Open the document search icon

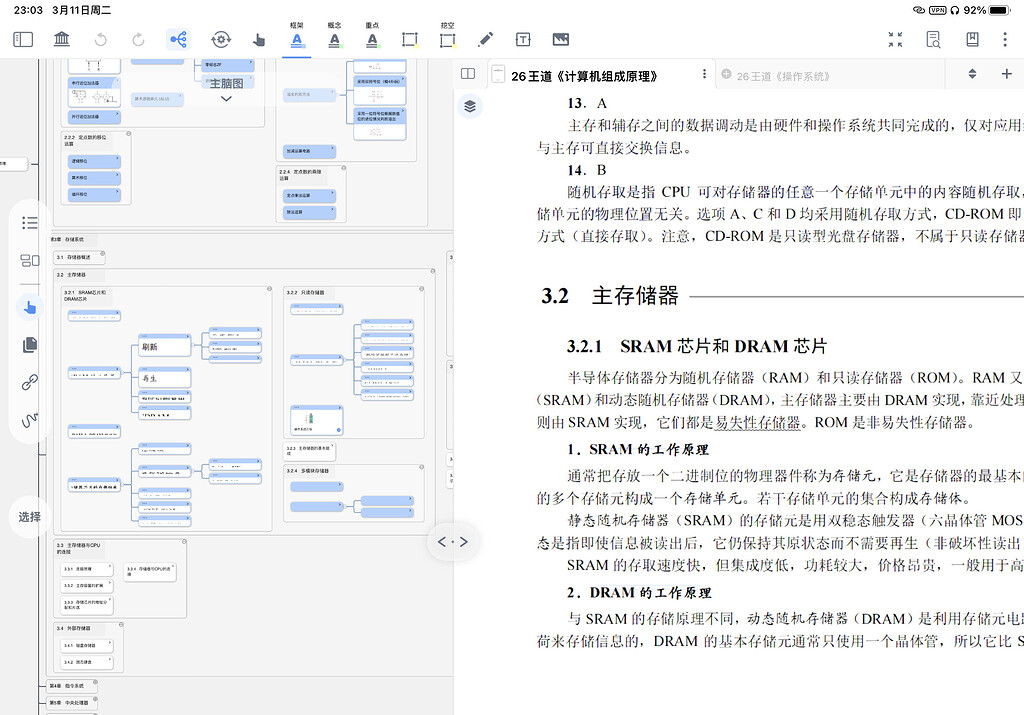click(933, 38)
